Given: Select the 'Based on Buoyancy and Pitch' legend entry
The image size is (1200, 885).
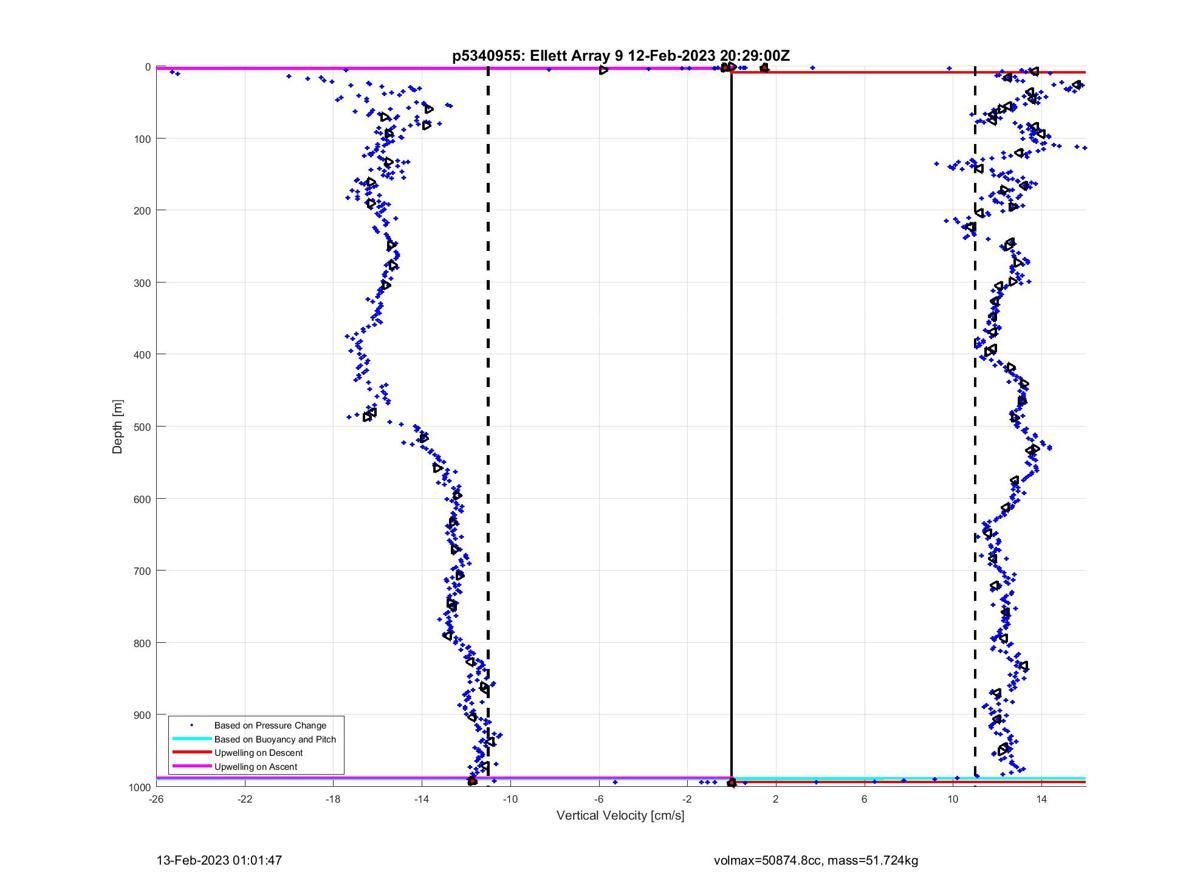Looking at the screenshot, I should tap(275, 739).
